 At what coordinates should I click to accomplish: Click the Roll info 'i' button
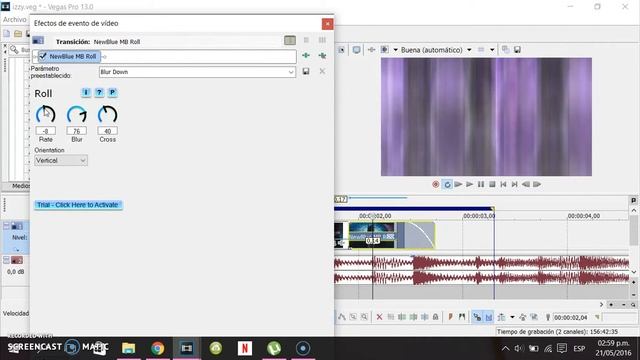pos(86,93)
